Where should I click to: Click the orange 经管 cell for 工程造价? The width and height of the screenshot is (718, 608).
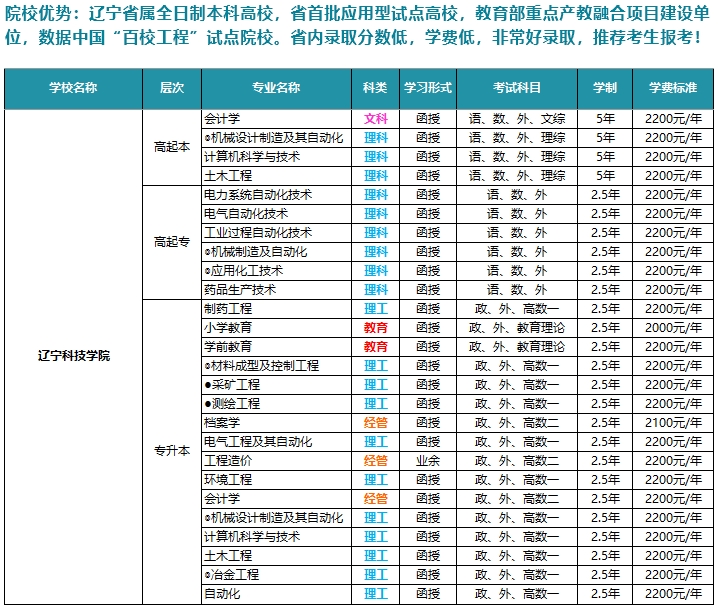(x=375, y=461)
